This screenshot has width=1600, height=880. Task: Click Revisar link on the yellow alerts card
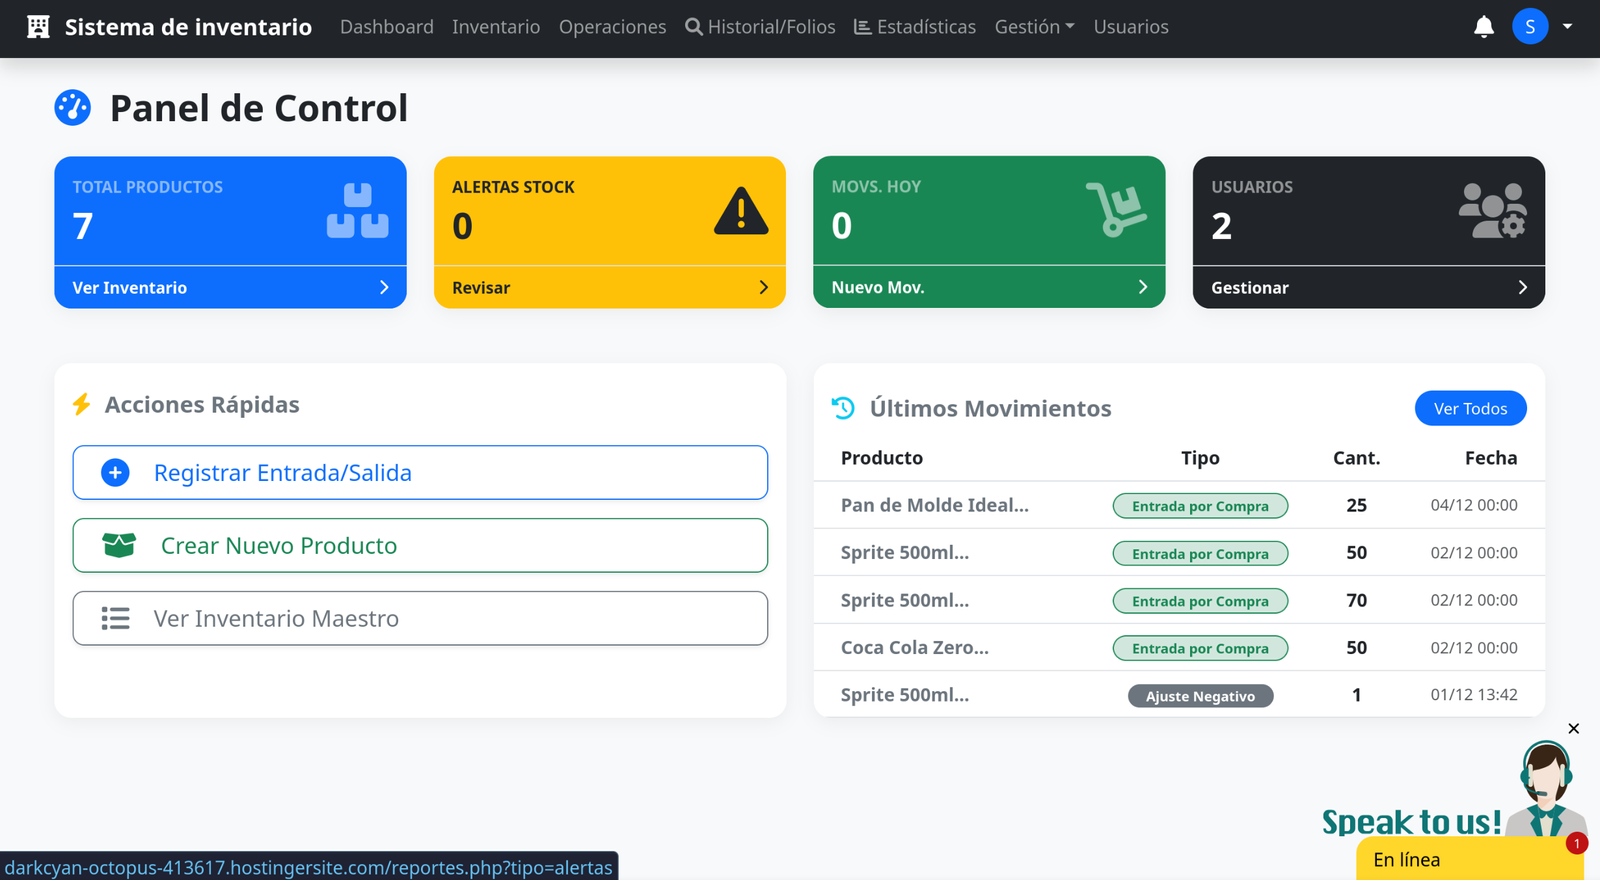click(x=481, y=288)
